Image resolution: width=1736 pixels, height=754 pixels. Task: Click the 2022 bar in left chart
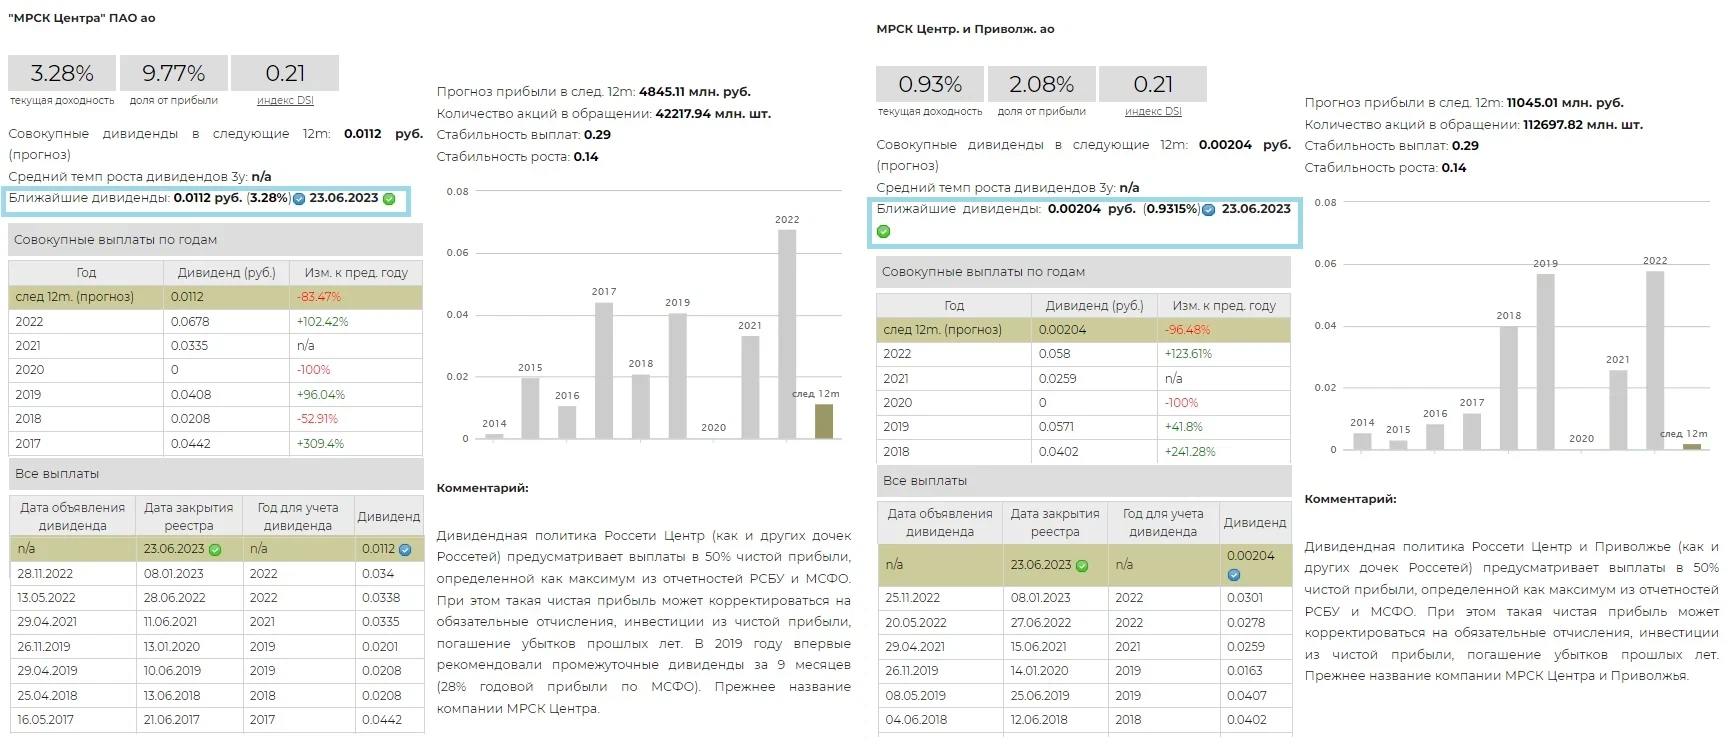pos(787,334)
